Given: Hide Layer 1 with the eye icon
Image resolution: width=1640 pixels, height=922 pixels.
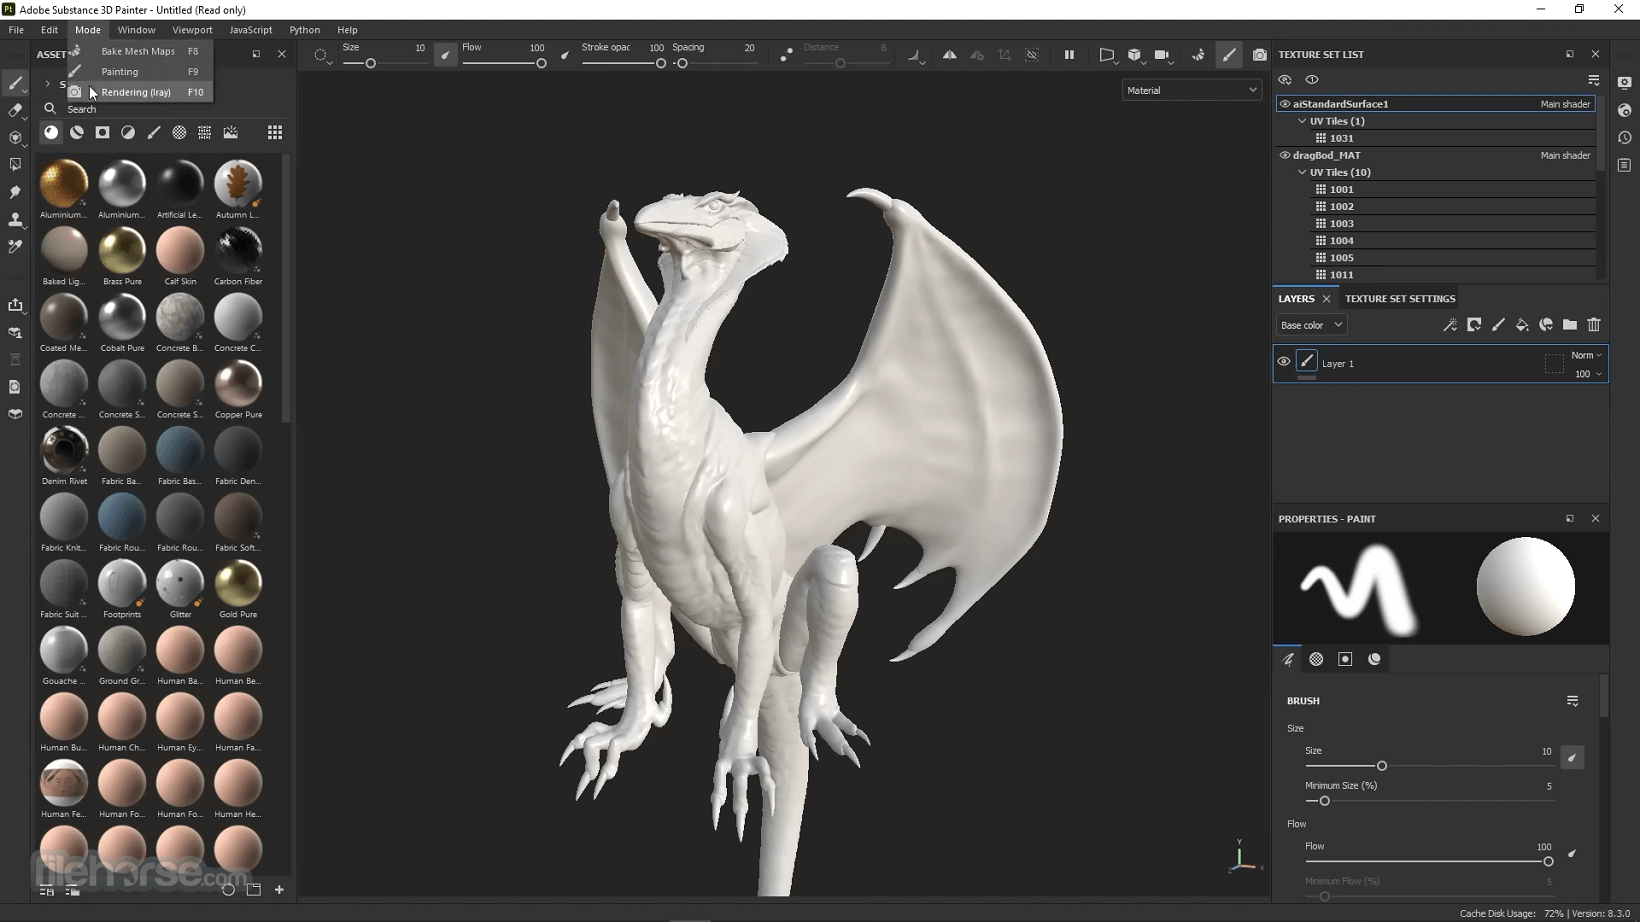Looking at the screenshot, I should tap(1284, 362).
